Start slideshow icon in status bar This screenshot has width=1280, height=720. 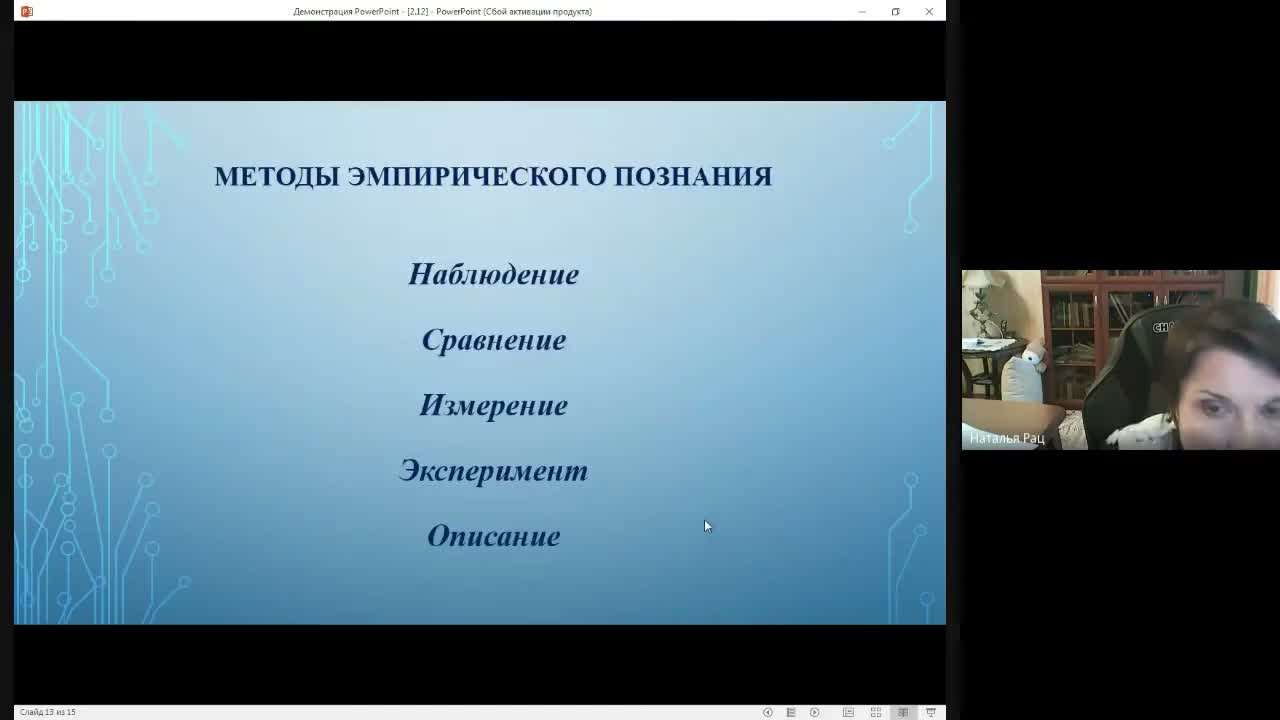pos(931,712)
